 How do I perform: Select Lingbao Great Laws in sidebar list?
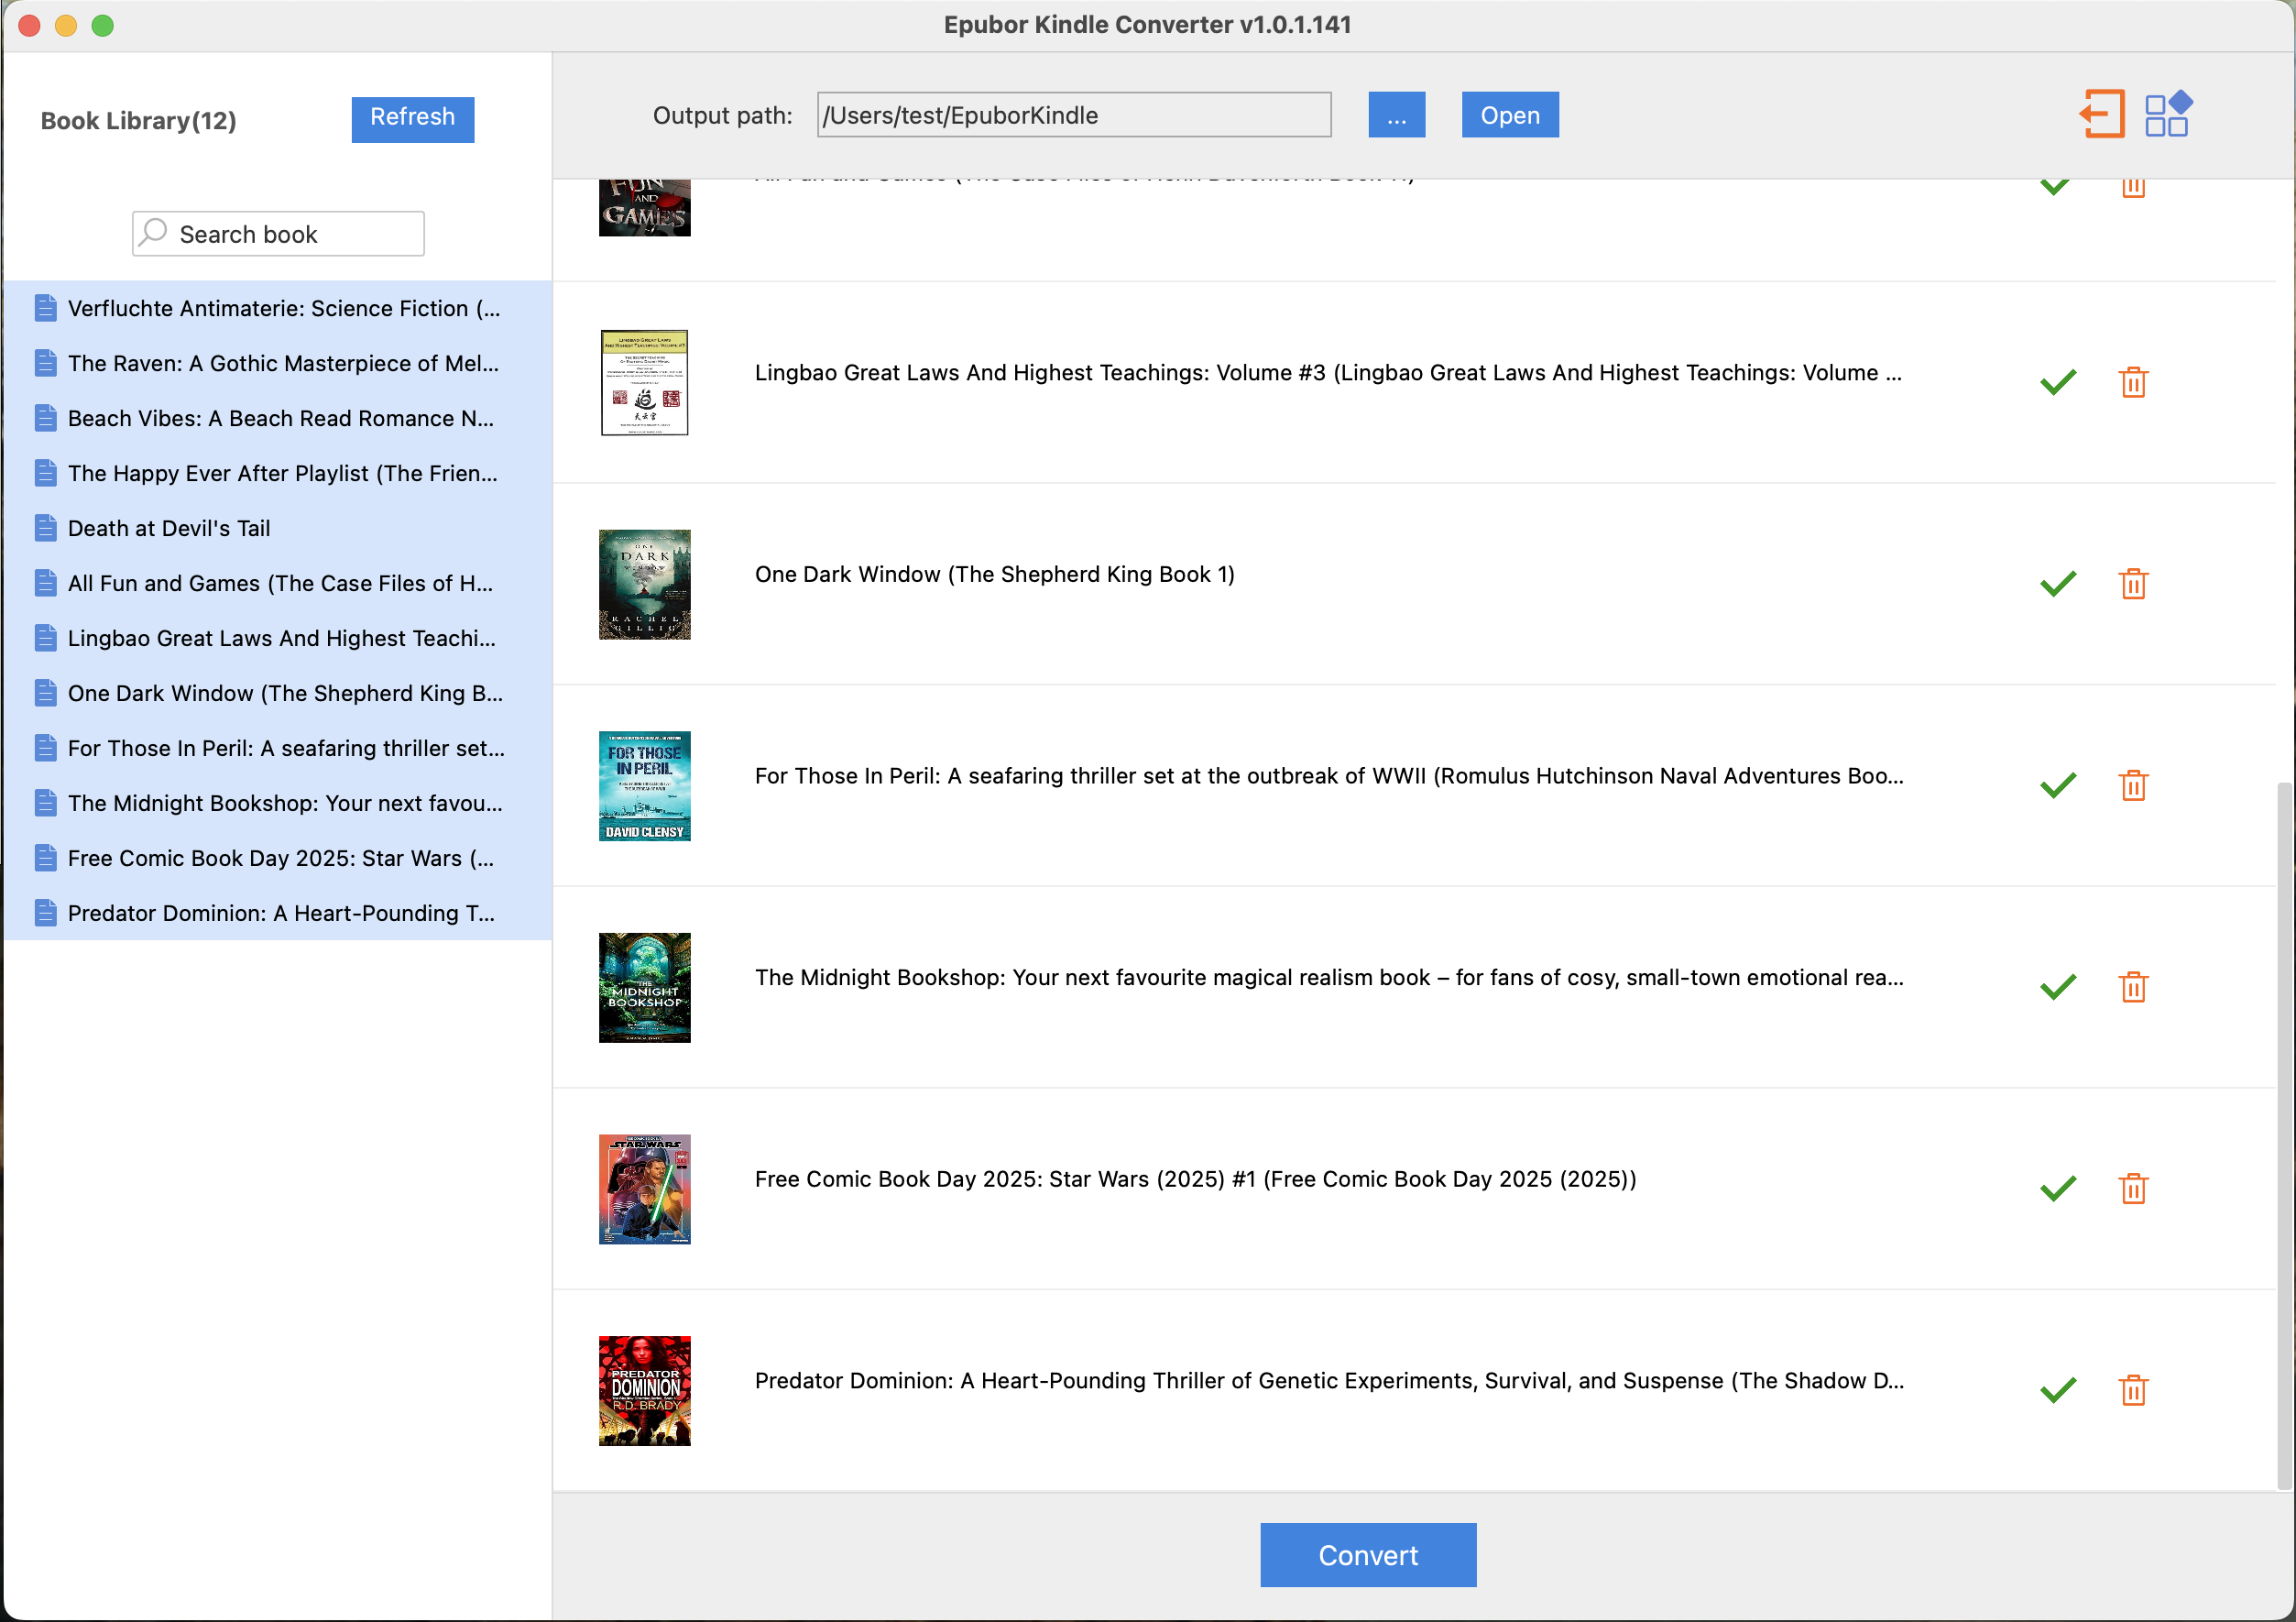(x=278, y=638)
